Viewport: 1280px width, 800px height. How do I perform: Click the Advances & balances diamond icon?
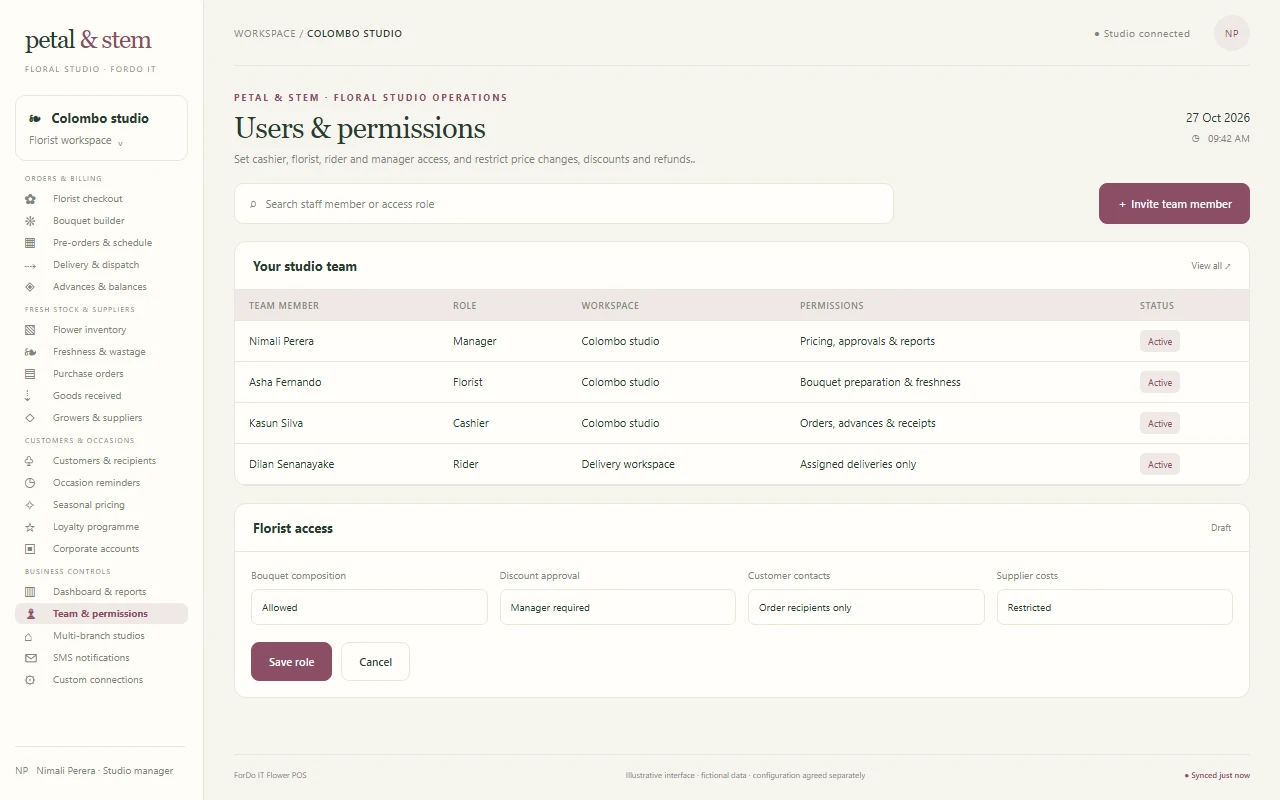click(x=30, y=287)
